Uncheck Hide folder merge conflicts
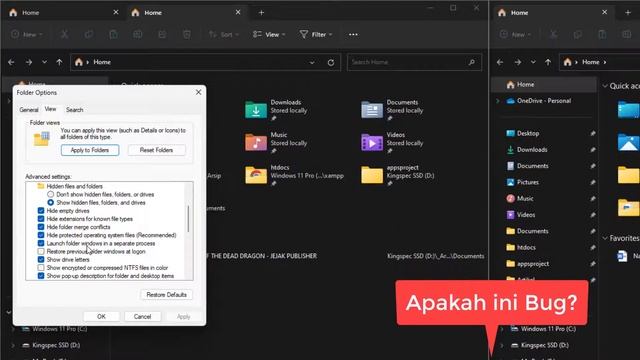640x360 pixels. pos(41,227)
